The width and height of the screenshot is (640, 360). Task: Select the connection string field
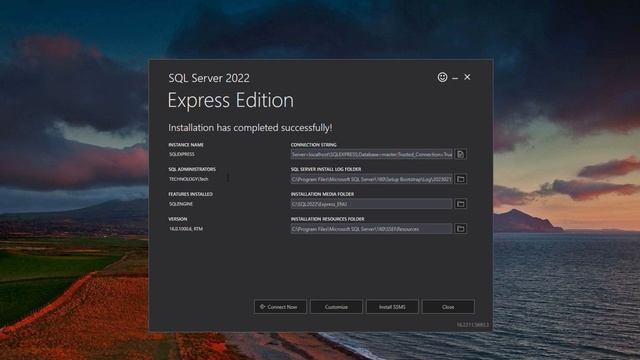(x=371, y=154)
